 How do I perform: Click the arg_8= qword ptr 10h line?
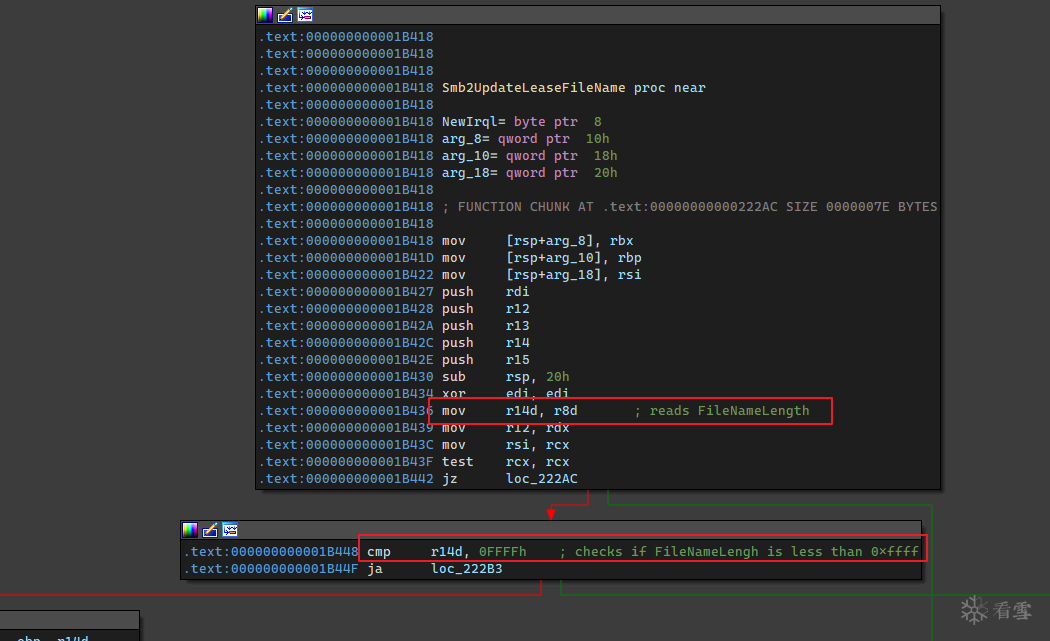[x=526, y=139]
